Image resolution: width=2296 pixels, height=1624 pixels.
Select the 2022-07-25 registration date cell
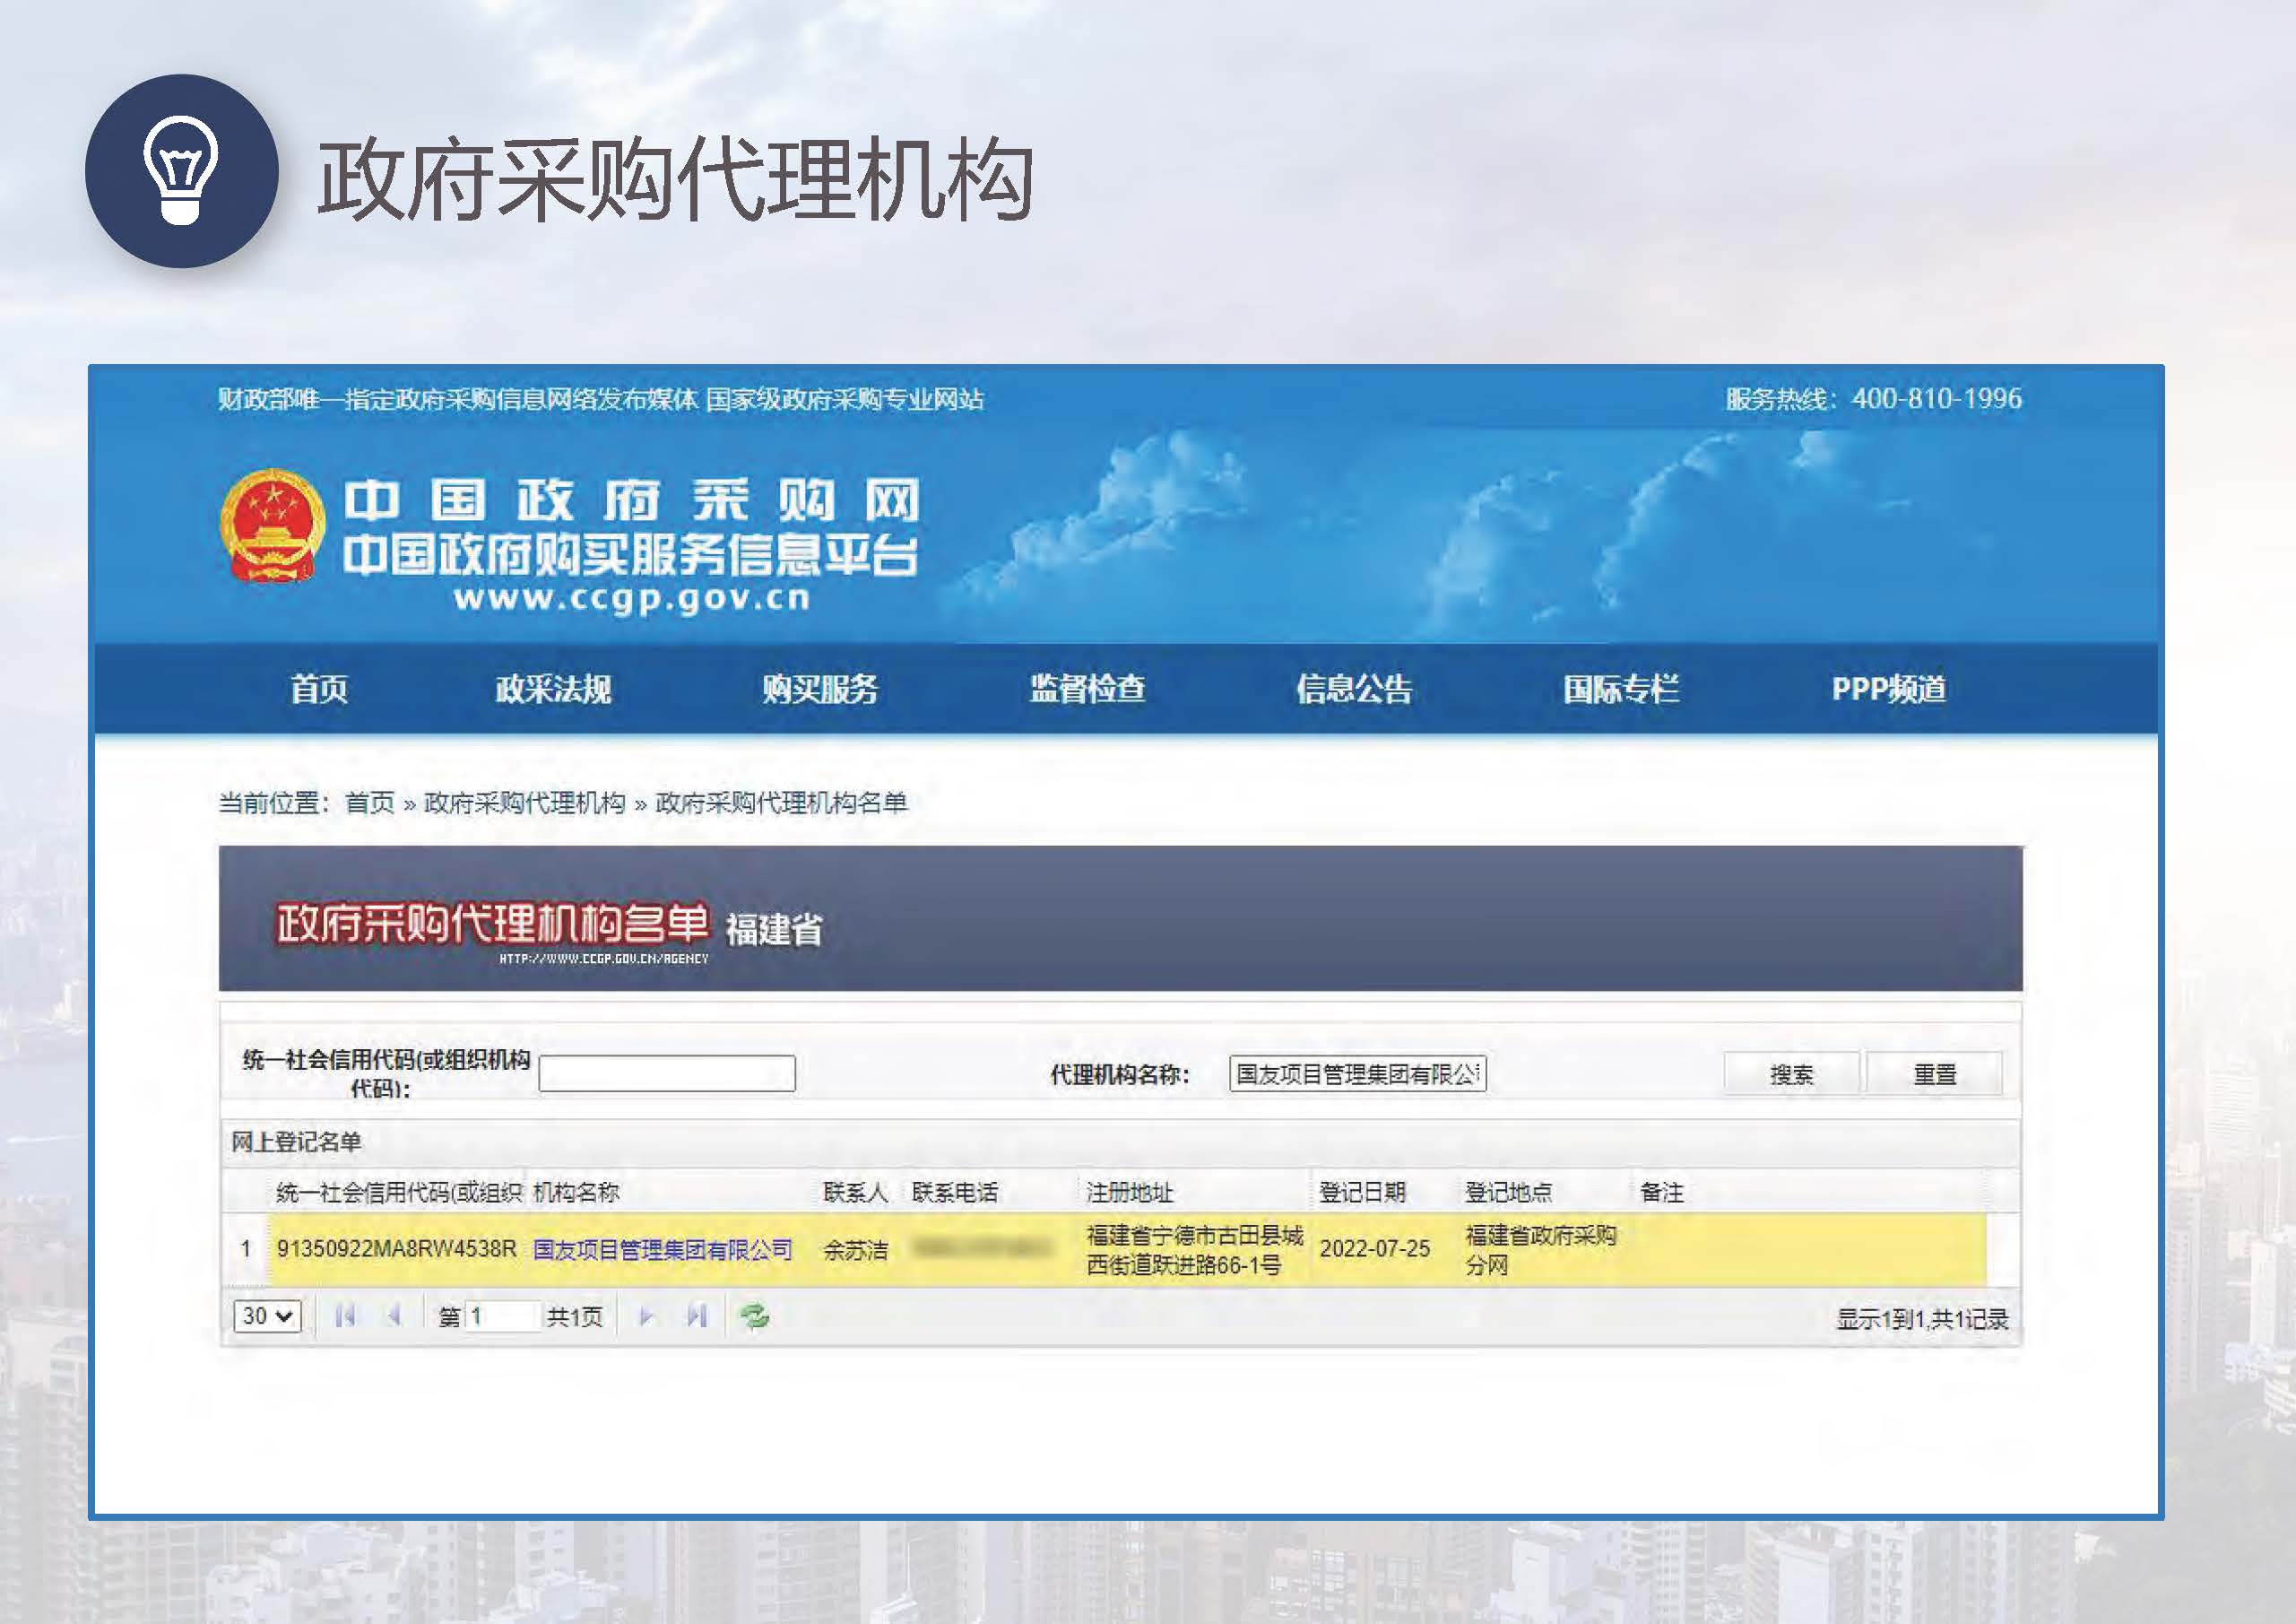tap(1375, 1249)
